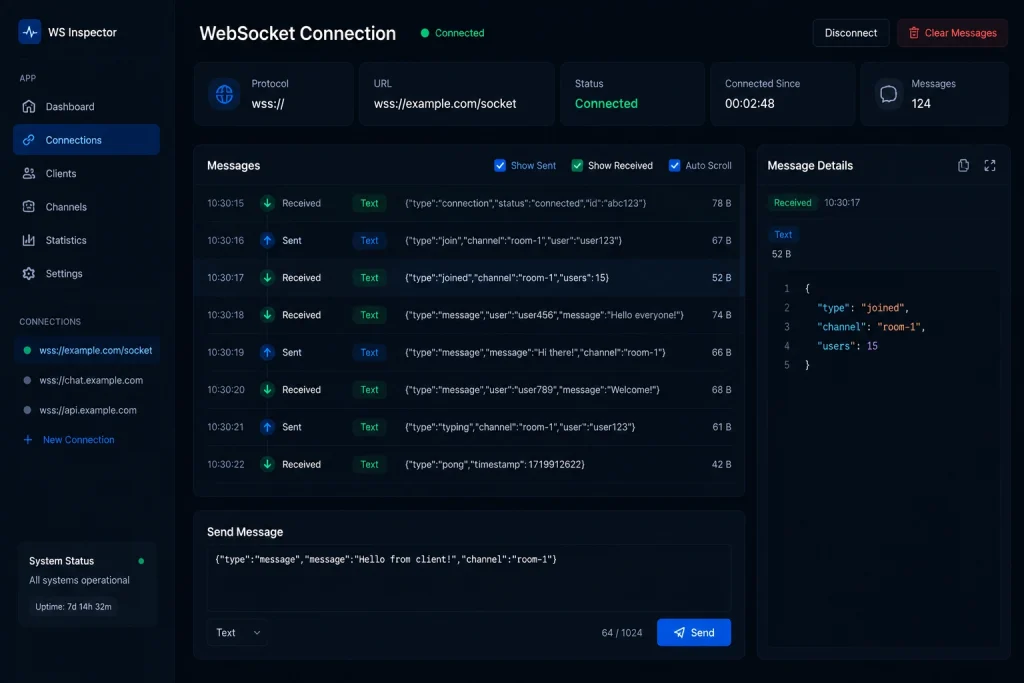
Task: Click received arrow icon at 10:30:22
Action: 267,464
